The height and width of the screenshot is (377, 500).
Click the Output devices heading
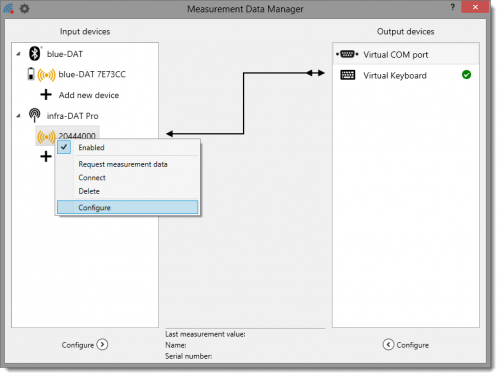[406, 31]
